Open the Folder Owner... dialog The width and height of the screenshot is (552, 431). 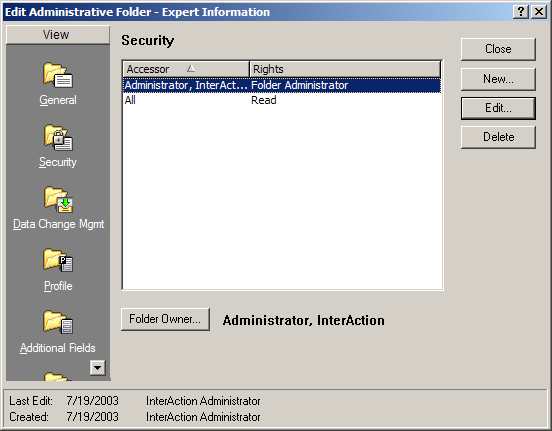pos(165,319)
